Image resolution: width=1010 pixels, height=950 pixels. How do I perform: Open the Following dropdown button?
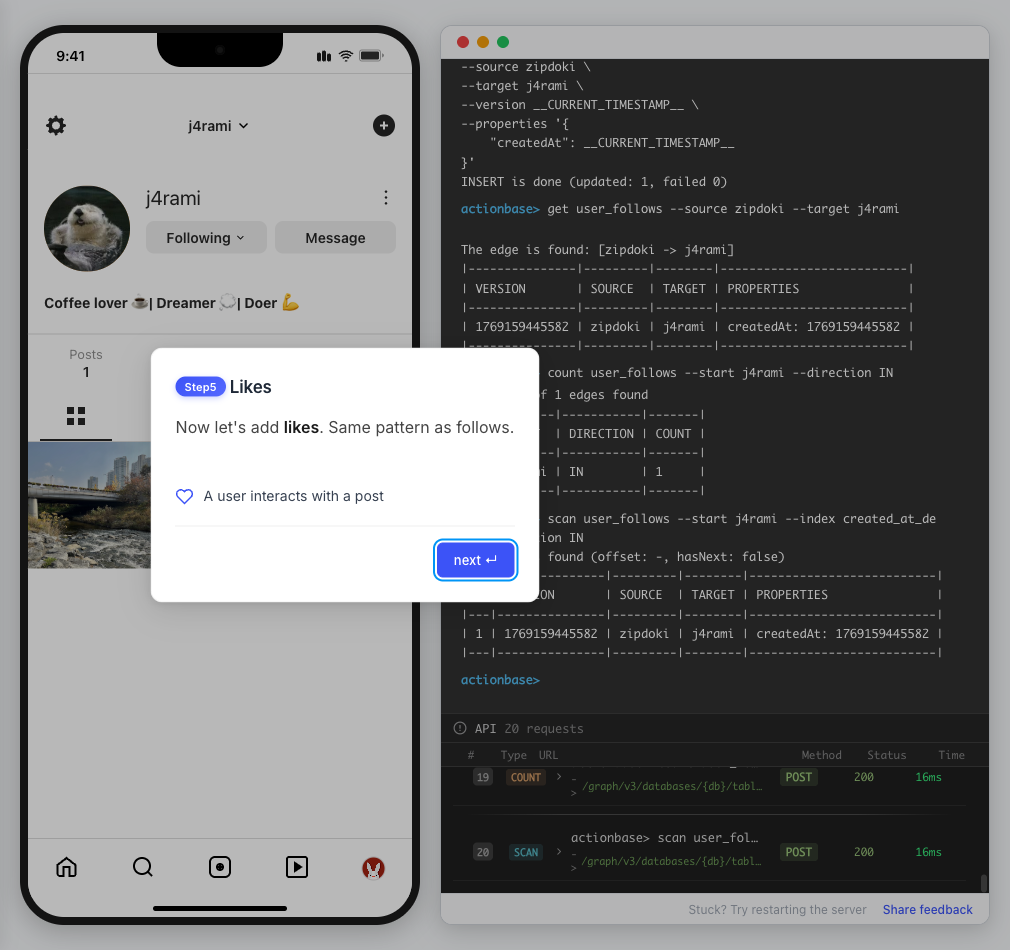pos(206,238)
